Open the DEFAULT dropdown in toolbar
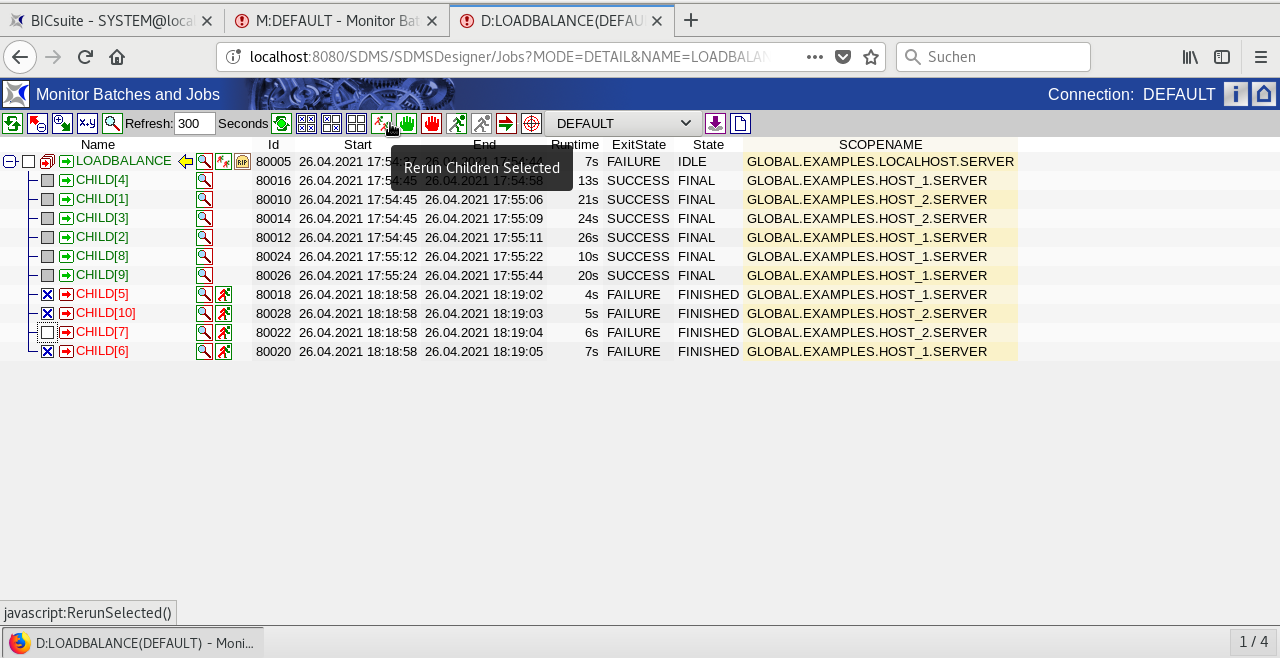Viewport: 1280px width, 658px height. (x=624, y=123)
